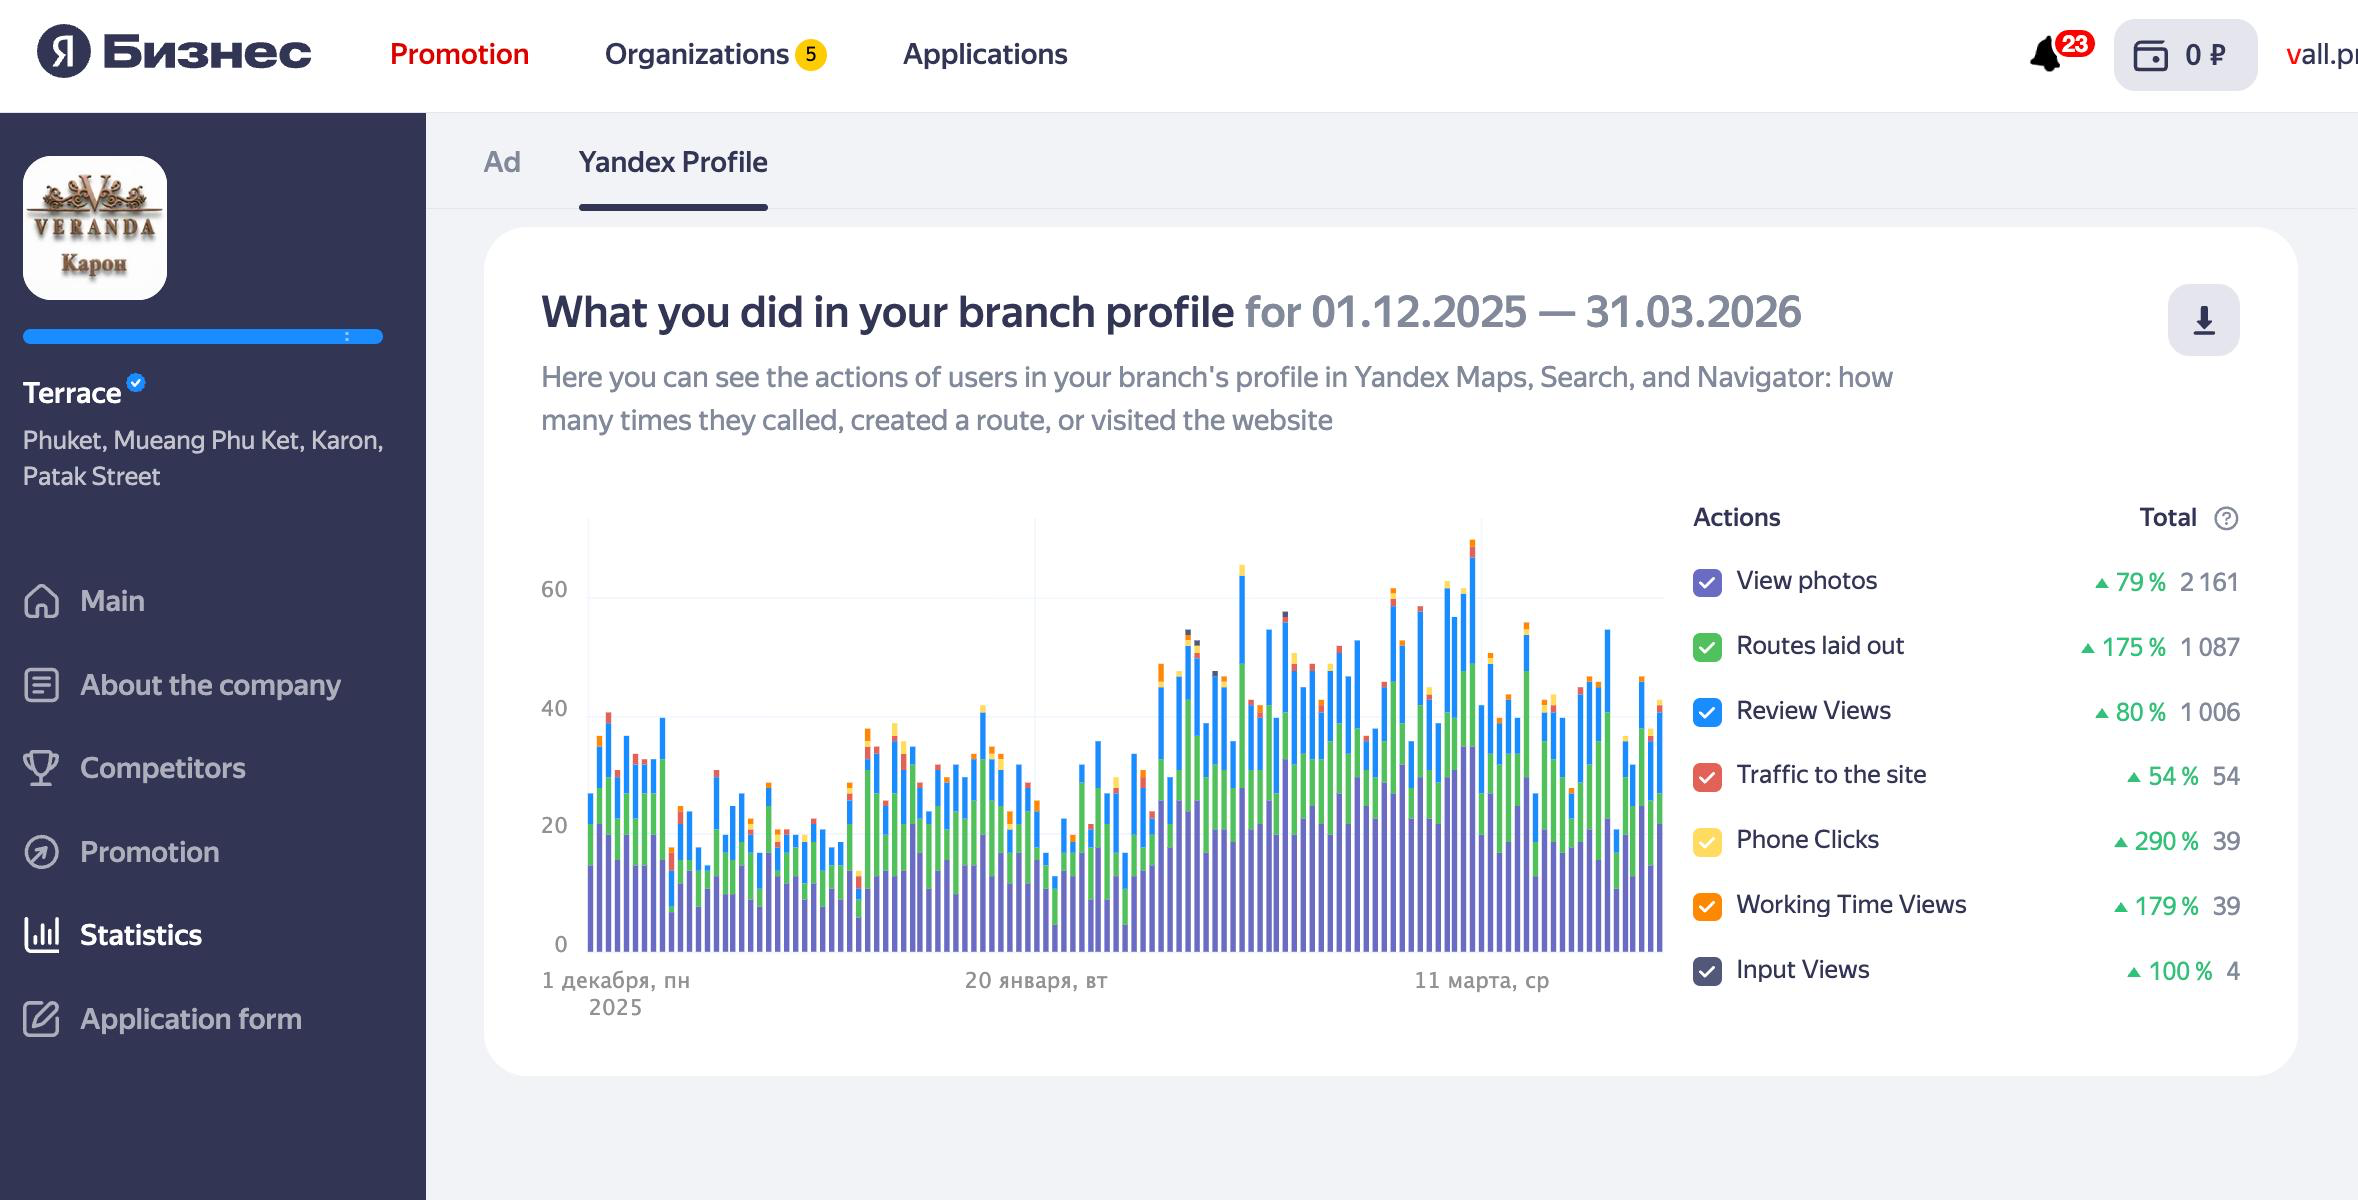Open the vall.pr account menu
Screen dimensions: 2358x1200
click(2321, 54)
